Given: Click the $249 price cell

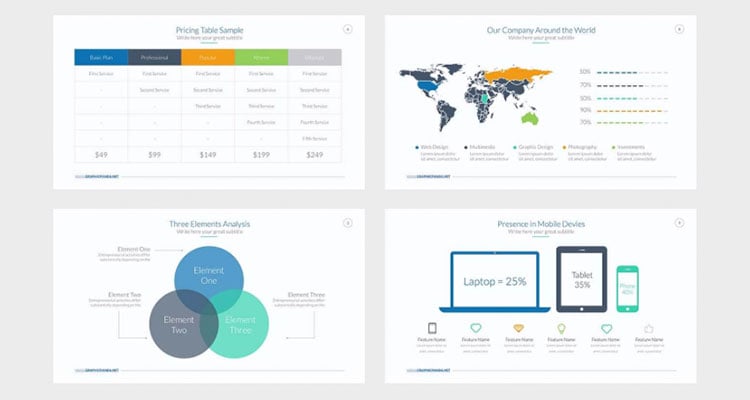Looking at the screenshot, I should coord(314,155).
